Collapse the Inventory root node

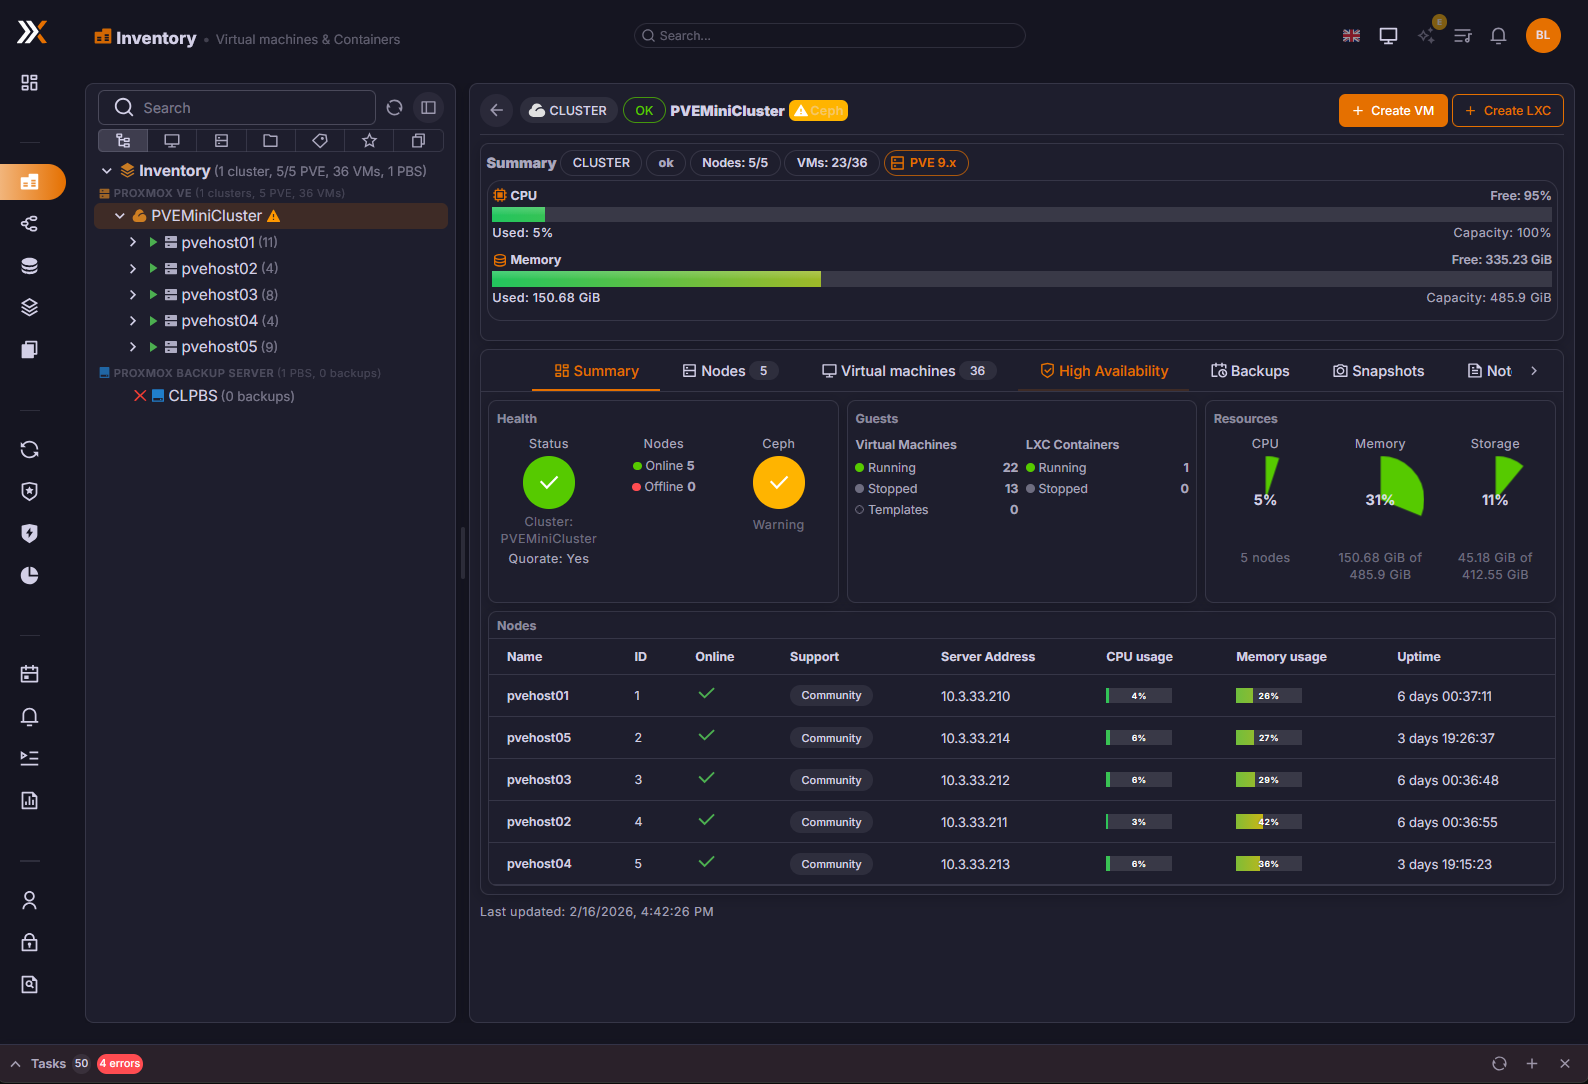tap(107, 171)
